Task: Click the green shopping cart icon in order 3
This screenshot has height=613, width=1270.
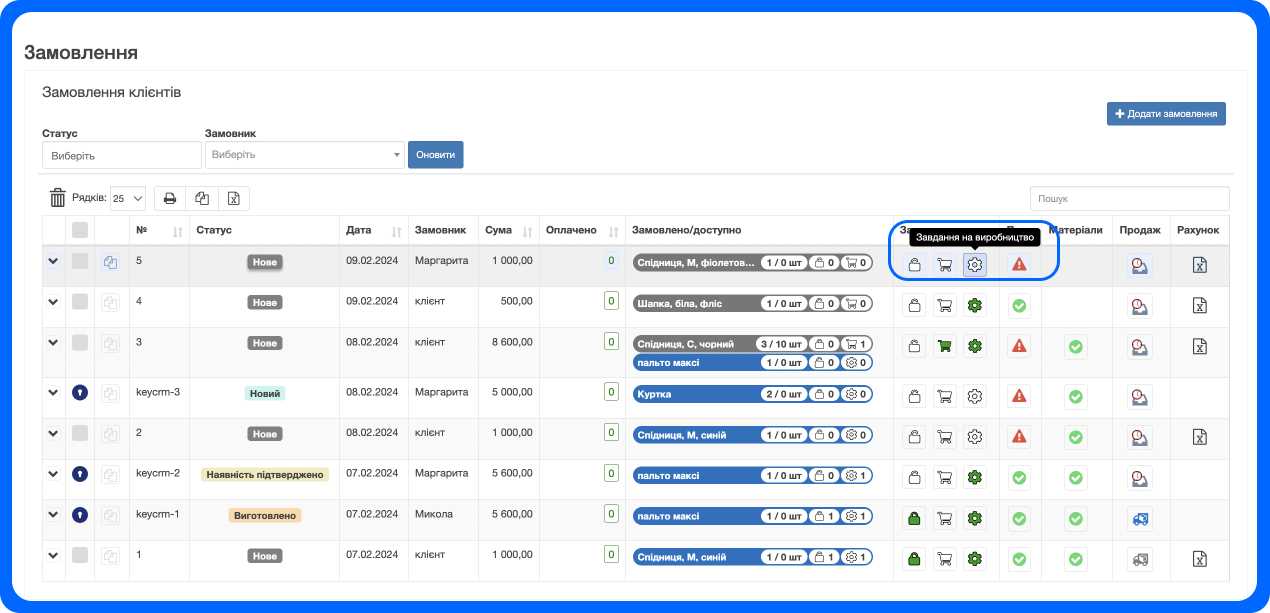Action: tap(944, 346)
